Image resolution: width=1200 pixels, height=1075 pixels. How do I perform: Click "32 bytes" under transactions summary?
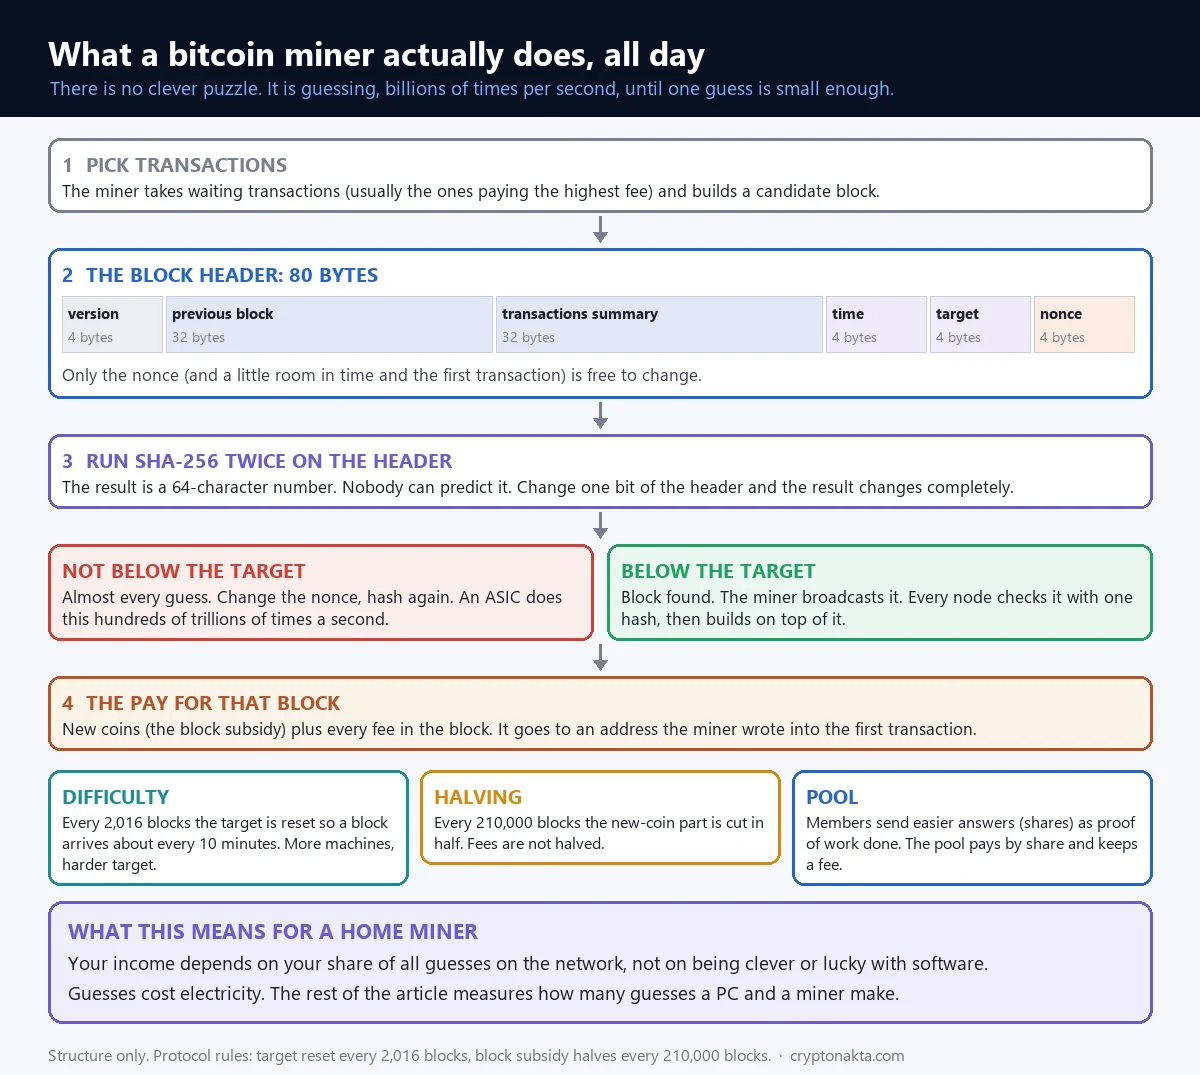point(528,338)
